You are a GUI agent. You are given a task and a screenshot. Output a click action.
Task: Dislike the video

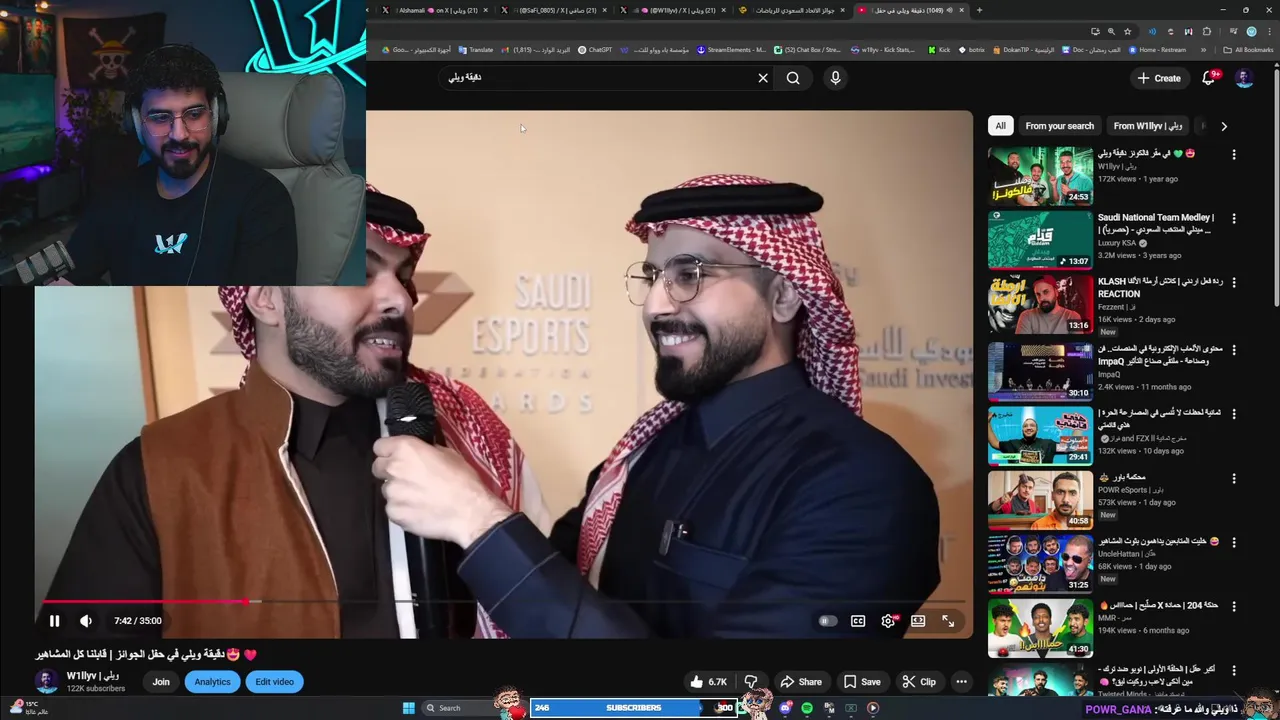(x=751, y=682)
